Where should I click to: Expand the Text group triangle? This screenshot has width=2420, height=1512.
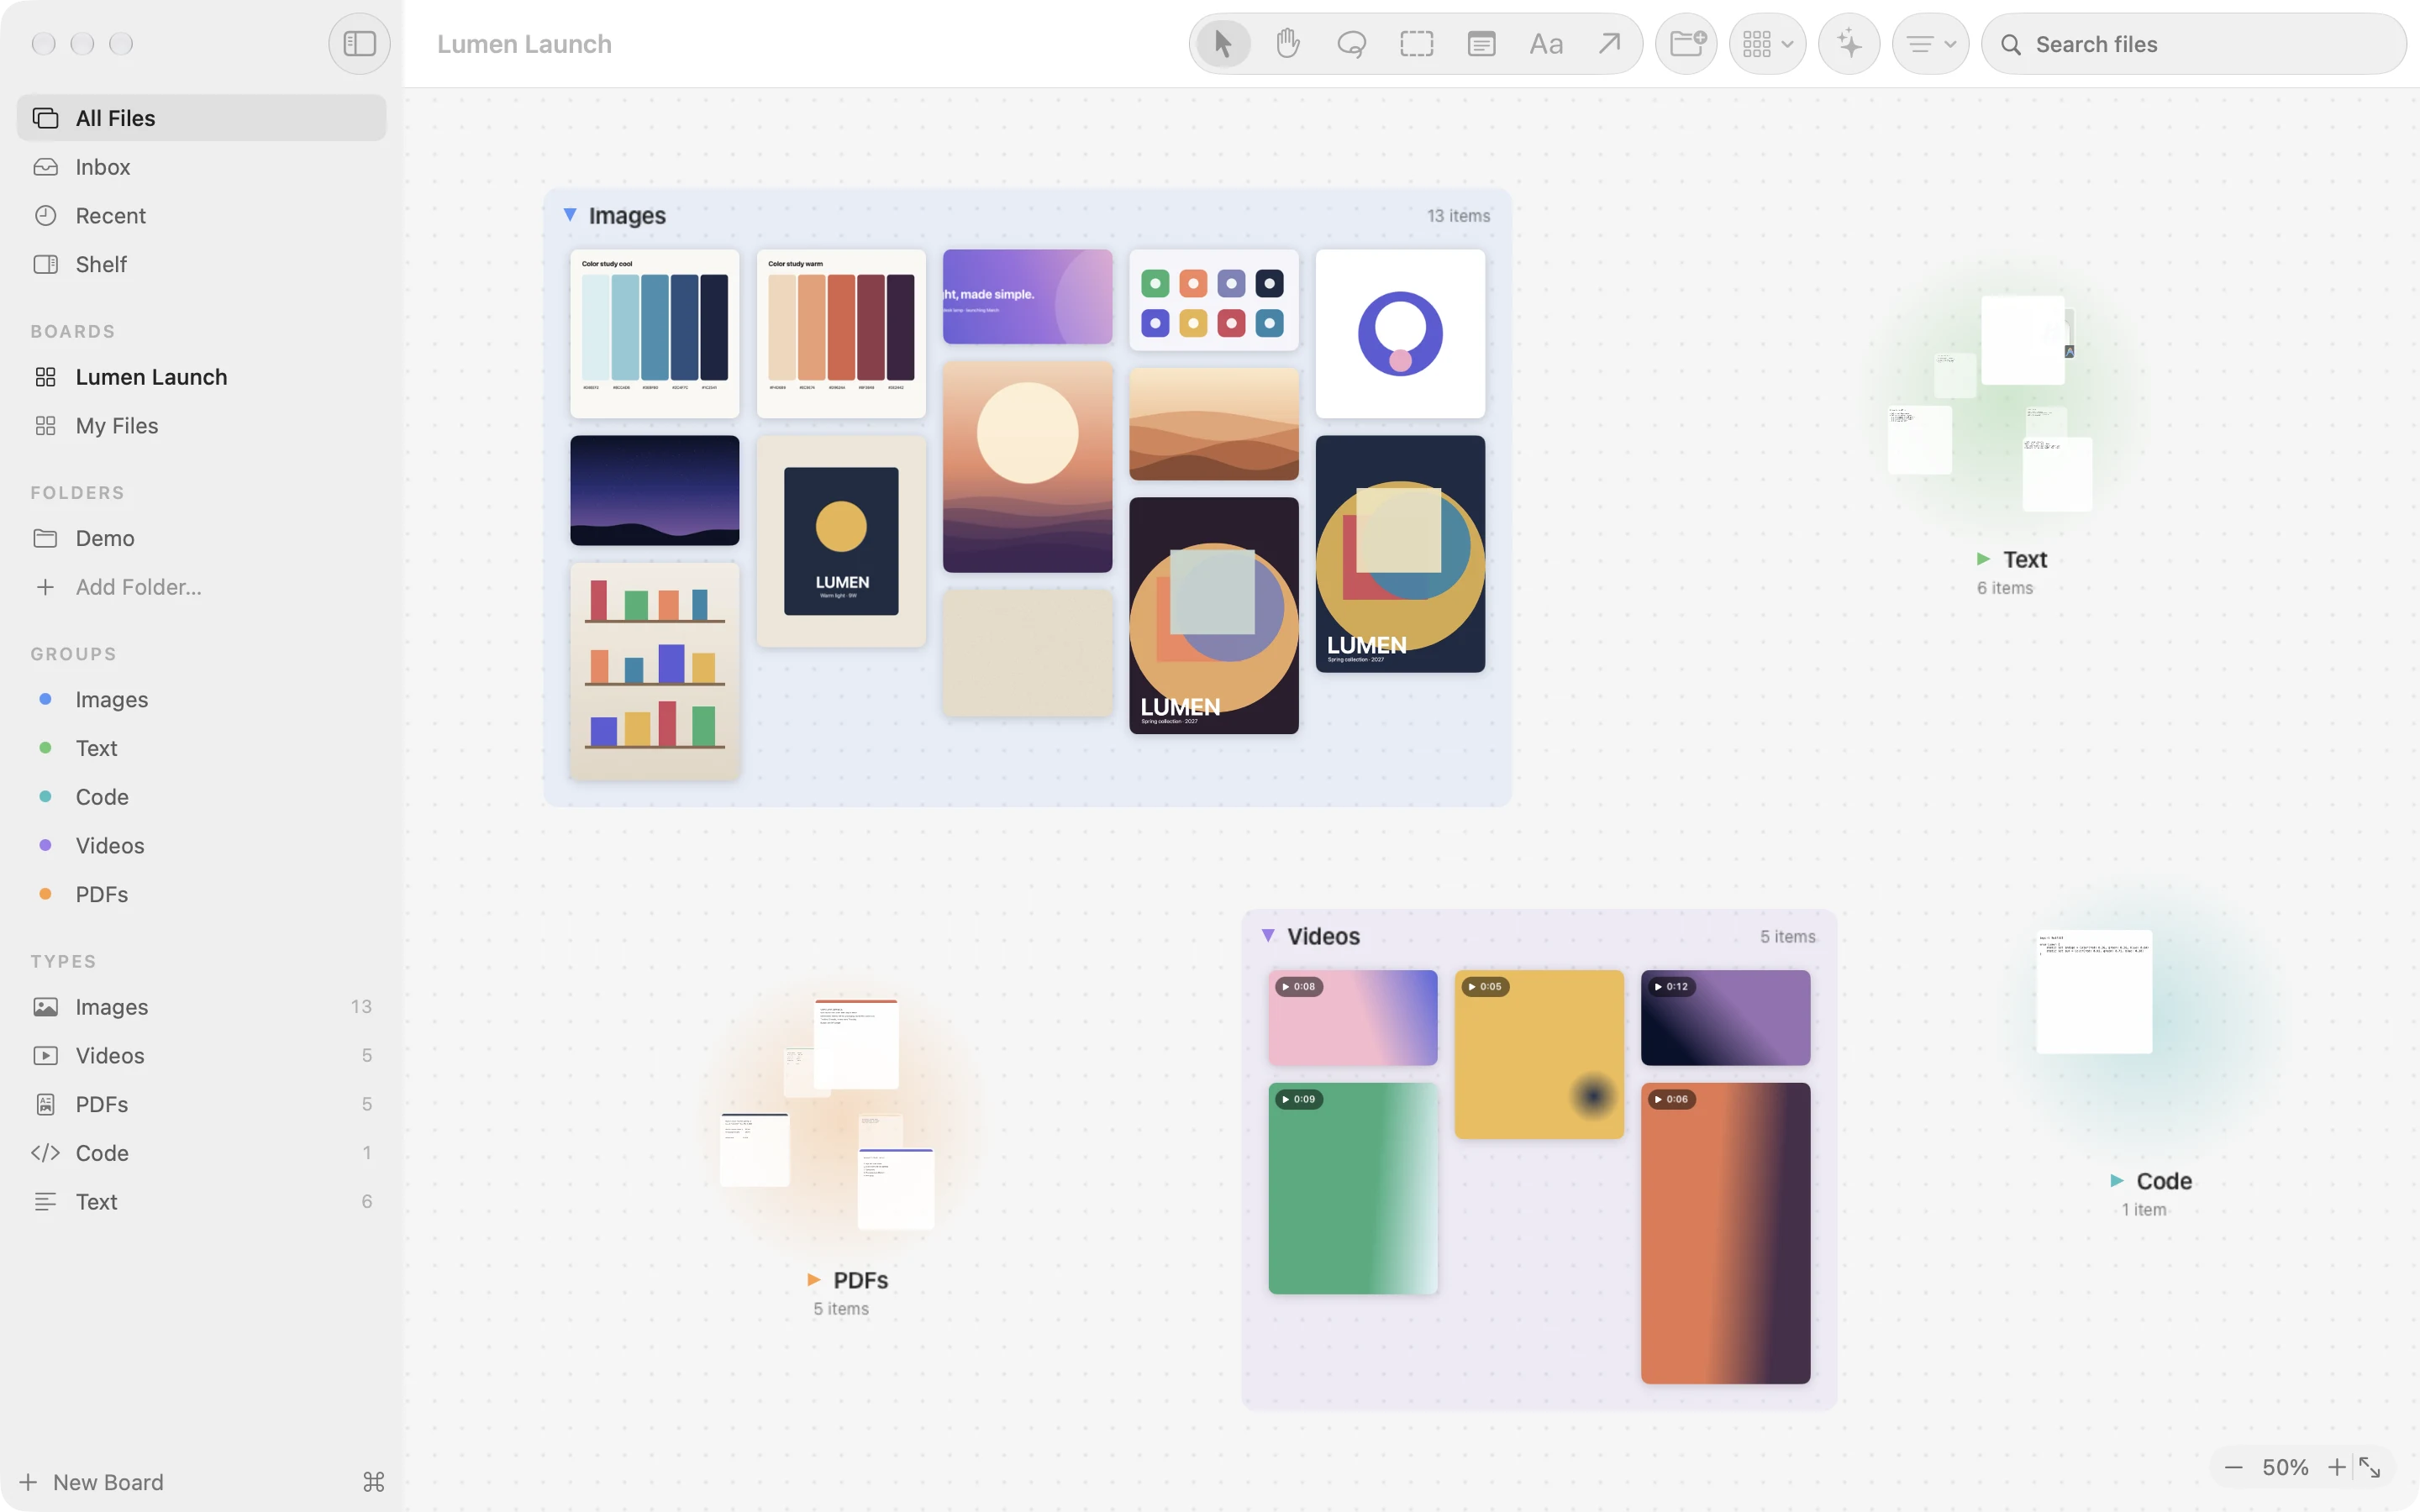click(1984, 559)
